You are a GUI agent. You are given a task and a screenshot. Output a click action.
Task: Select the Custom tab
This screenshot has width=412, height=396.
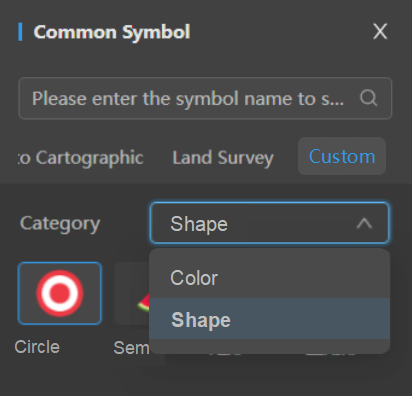click(x=342, y=156)
